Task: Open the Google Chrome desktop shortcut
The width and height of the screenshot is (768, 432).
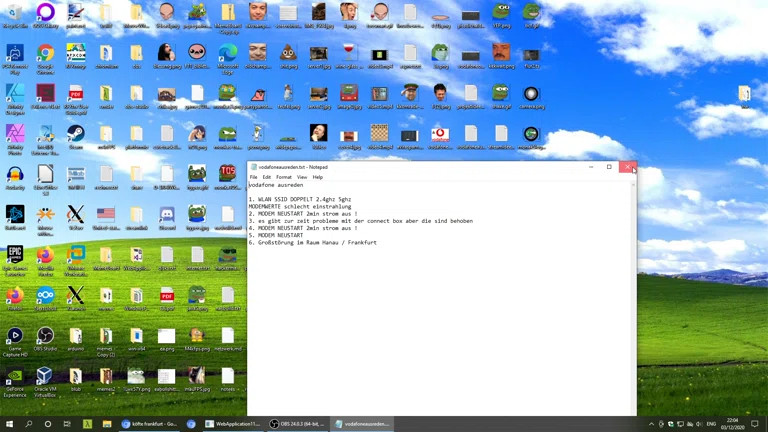Action: 45,54
